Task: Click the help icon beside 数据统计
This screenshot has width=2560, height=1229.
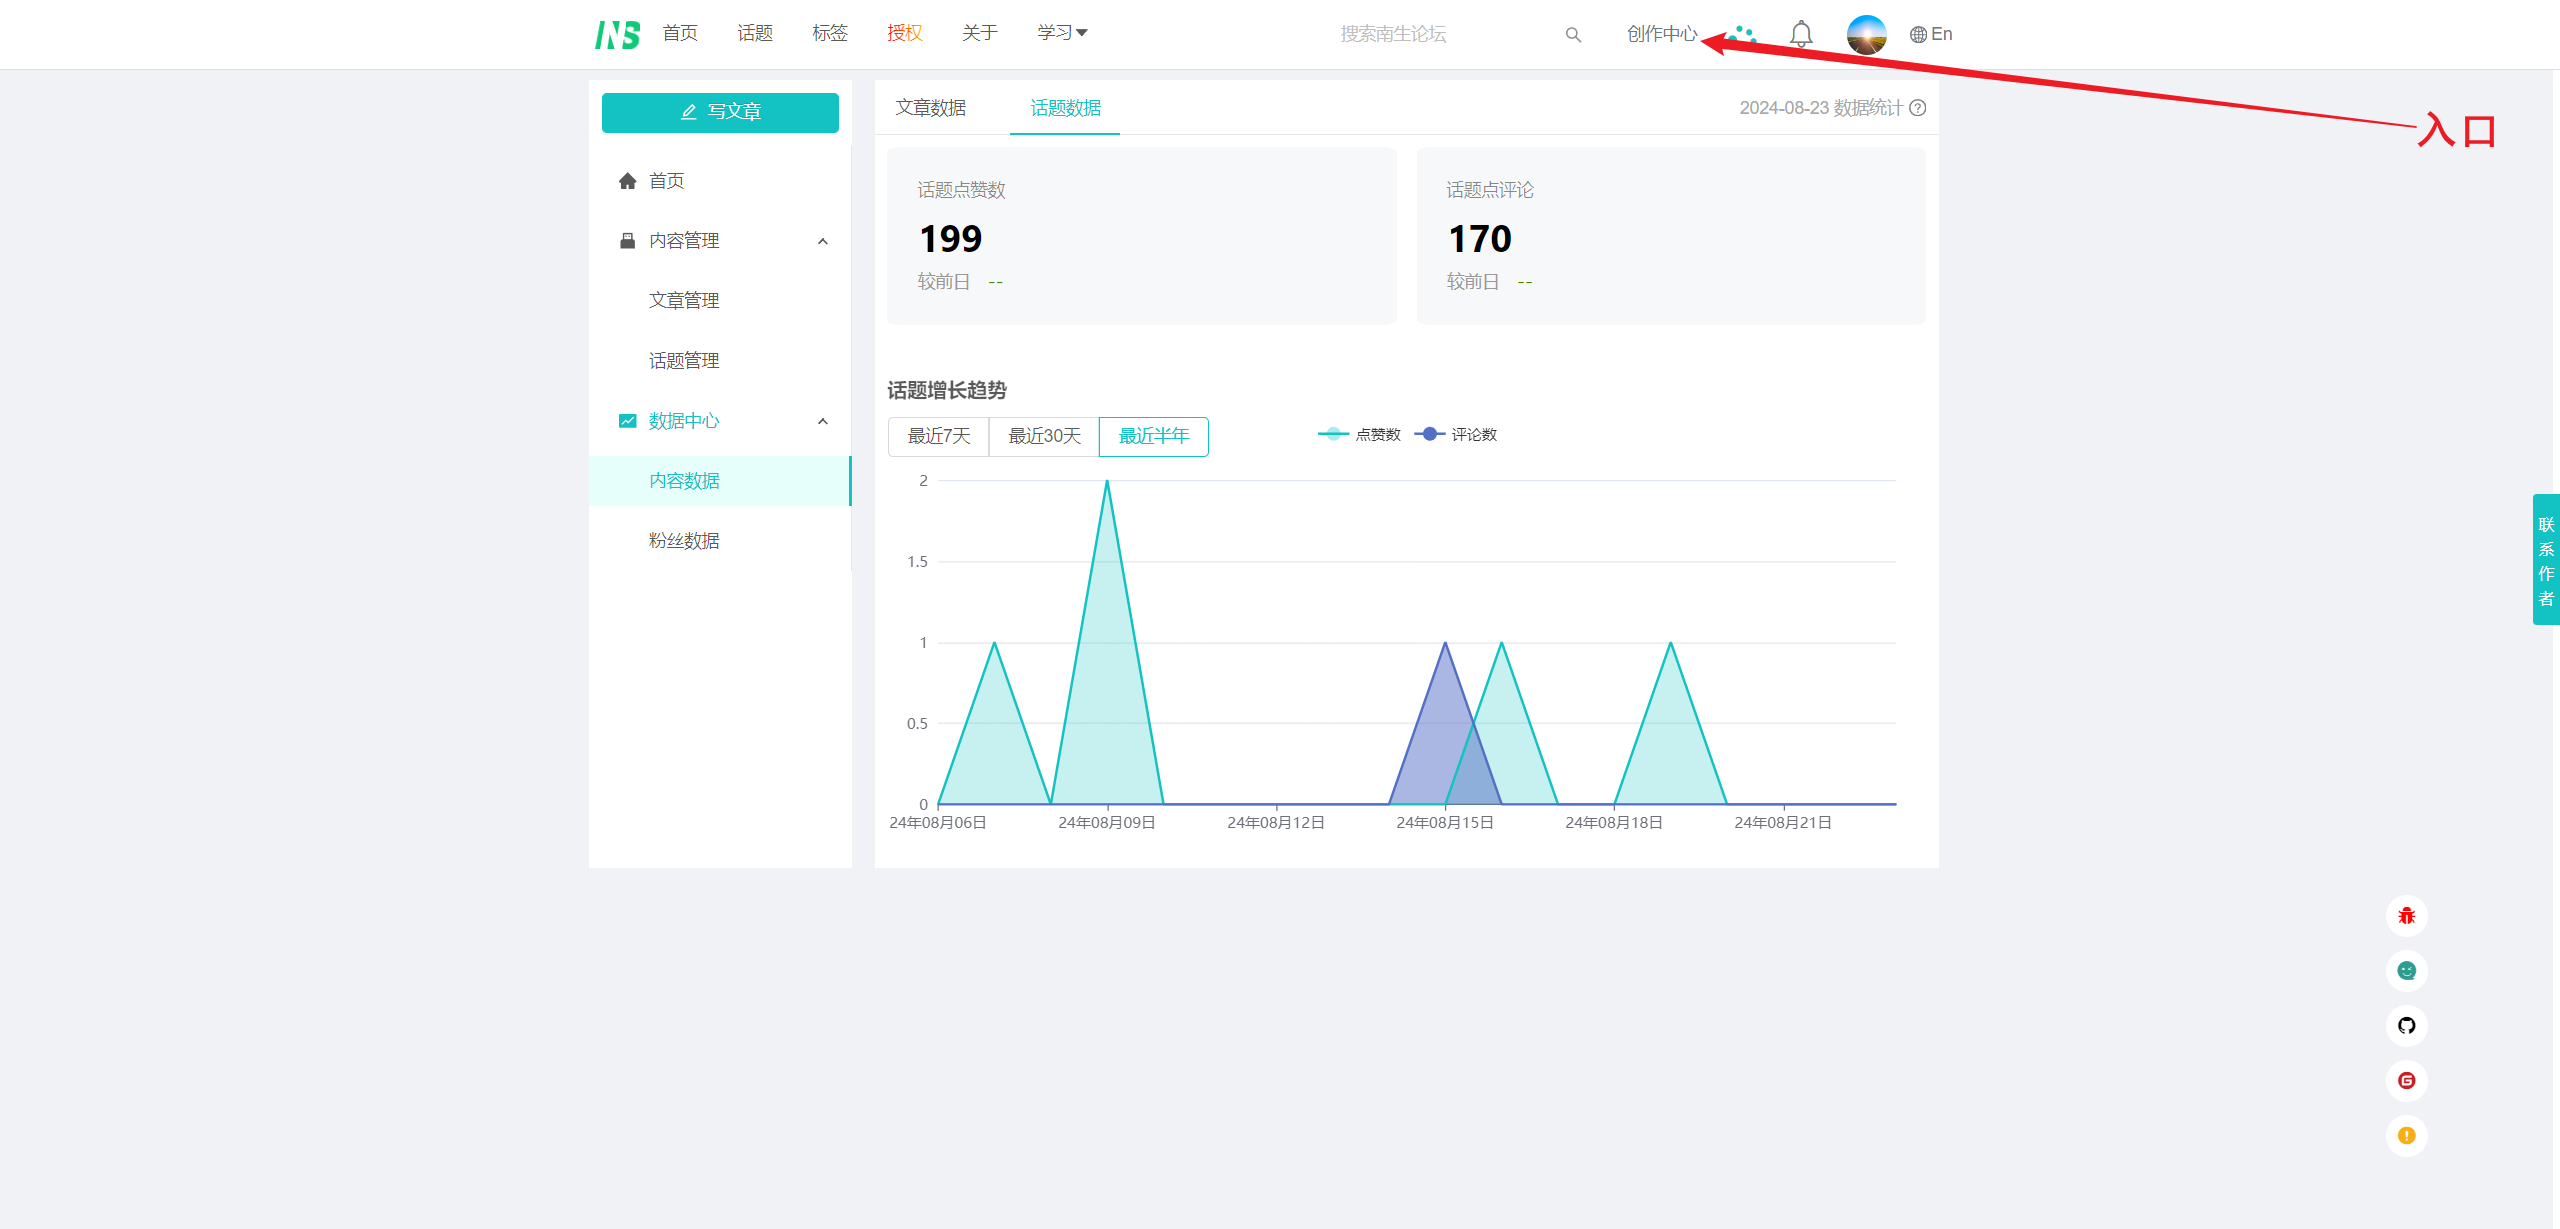Action: click(1918, 108)
